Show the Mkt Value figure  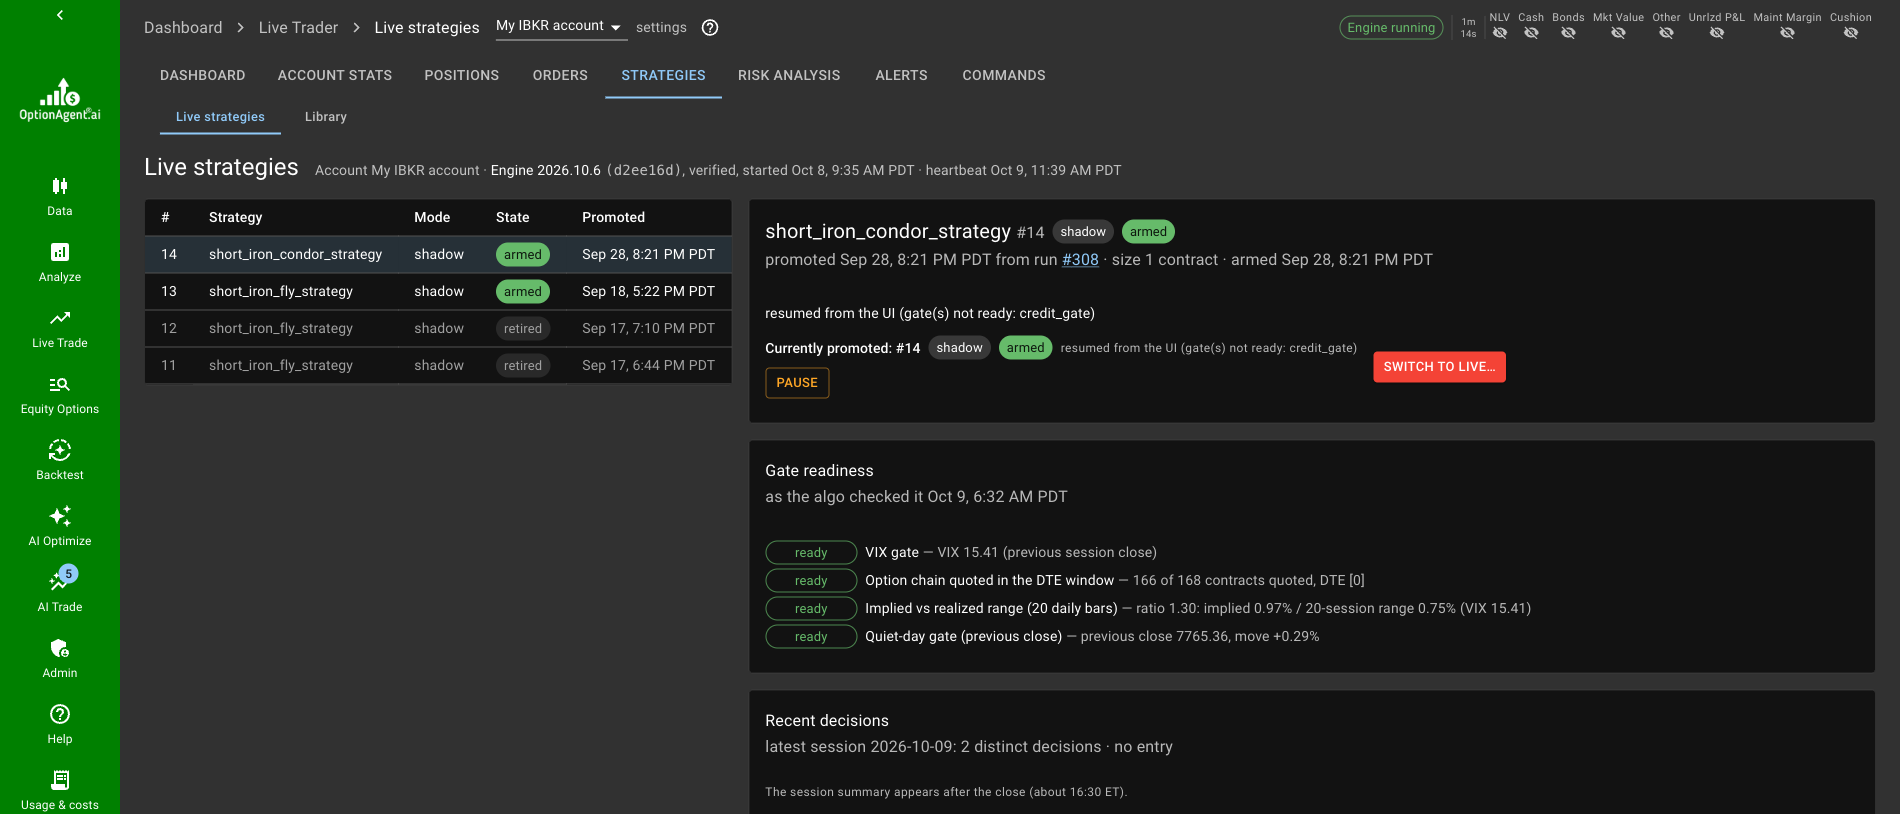pyautogui.click(x=1618, y=33)
